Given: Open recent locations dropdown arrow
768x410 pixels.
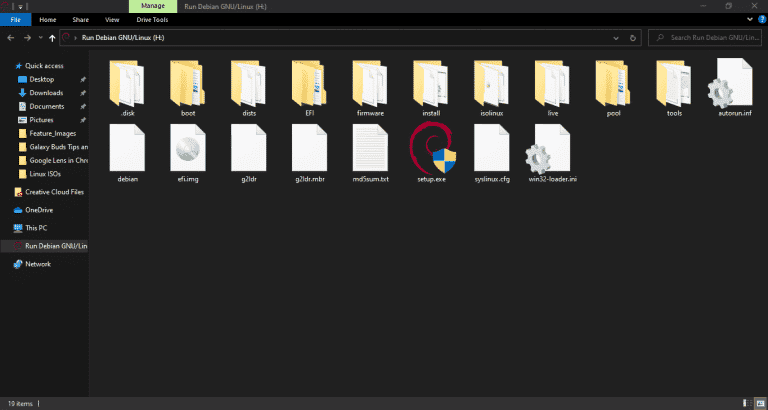Looking at the screenshot, I should click(x=37, y=38).
